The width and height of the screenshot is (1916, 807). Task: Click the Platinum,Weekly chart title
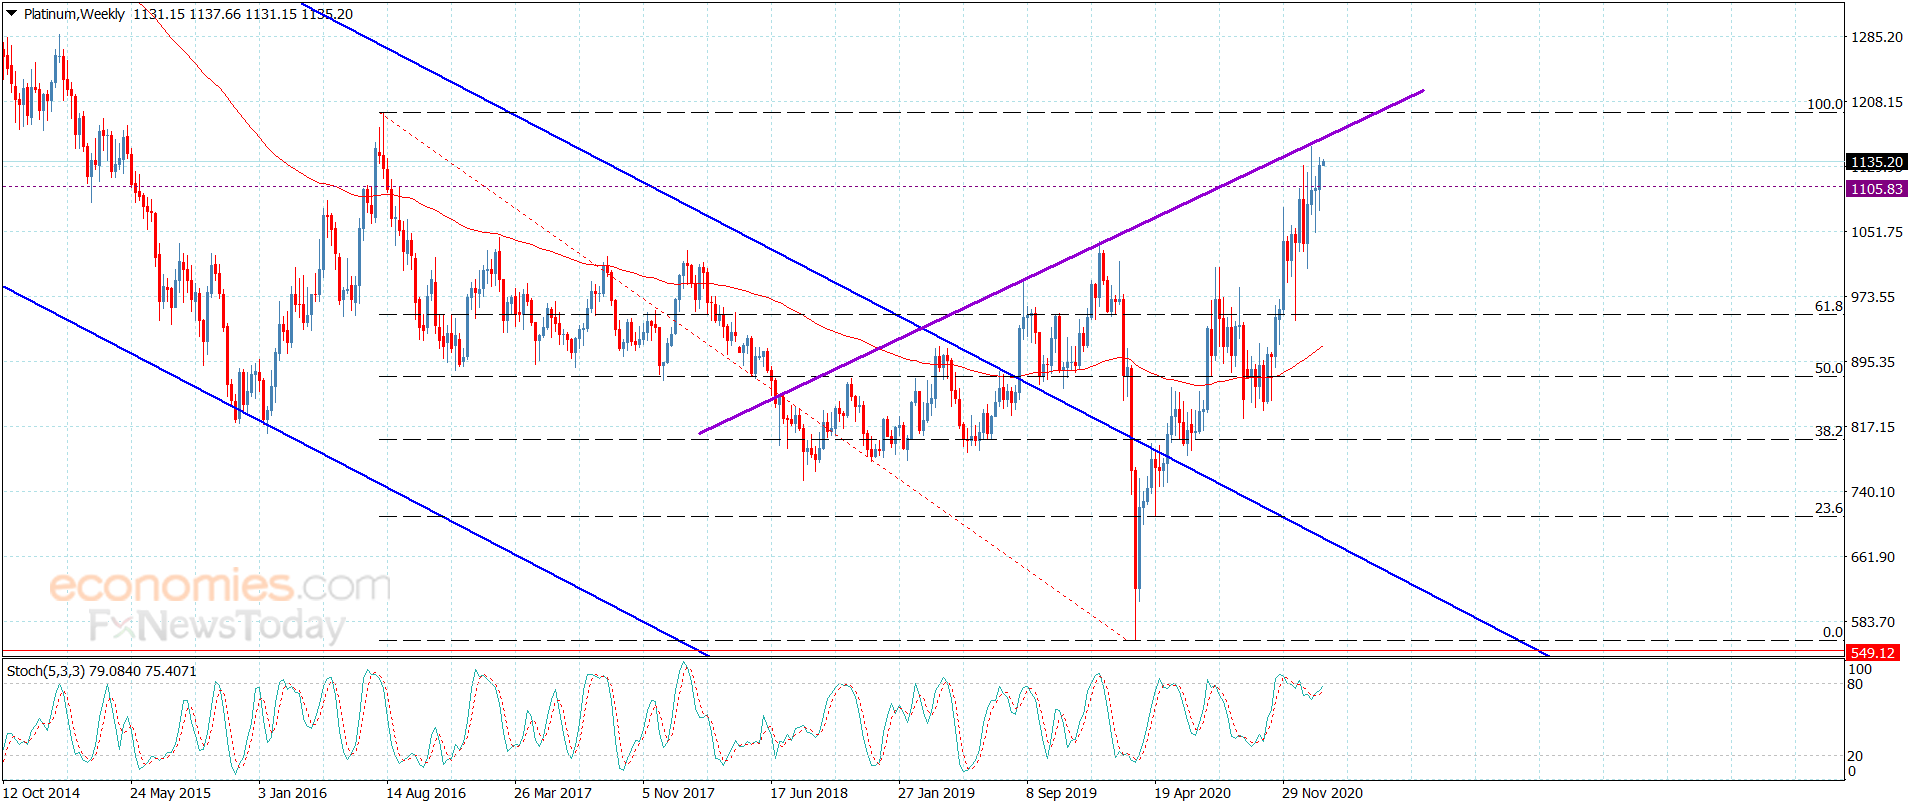tap(74, 14)
